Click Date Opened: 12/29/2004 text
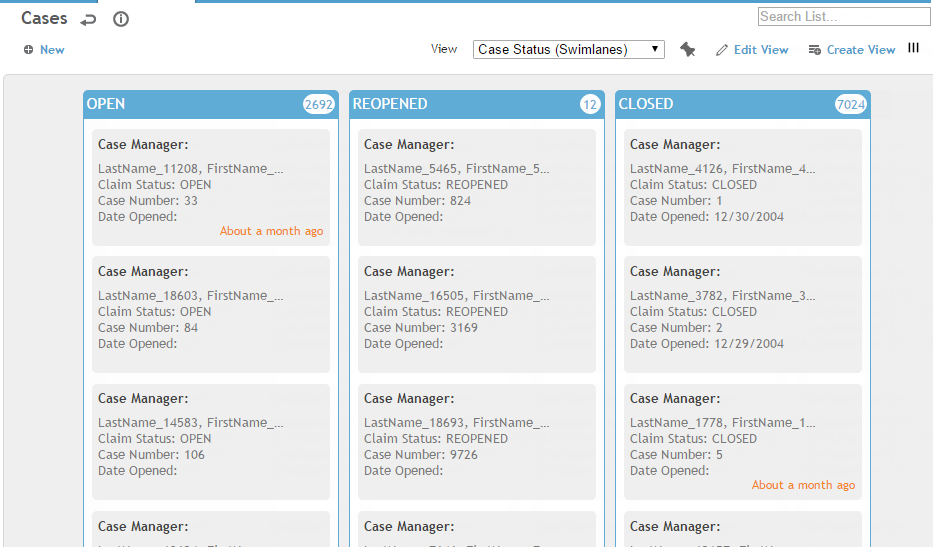The width and height of the screenshot is (933, 547). point(707,343)
